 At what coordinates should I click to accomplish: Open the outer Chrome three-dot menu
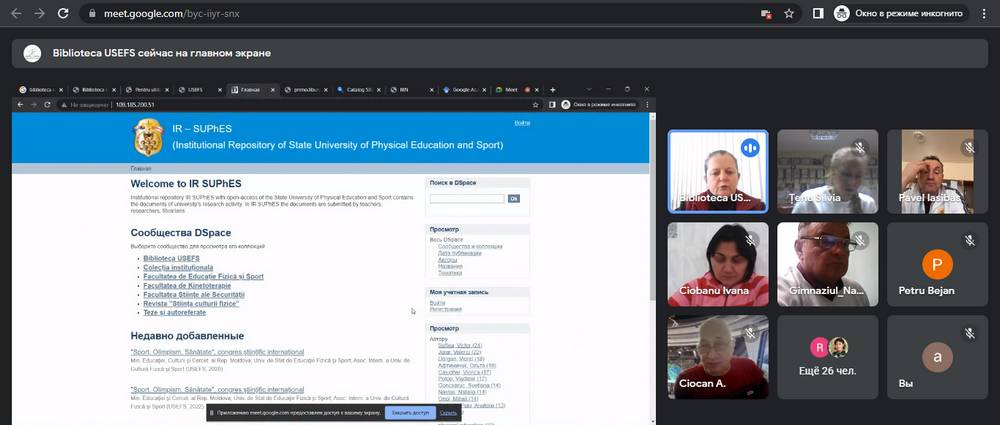(x=986, y=13)
